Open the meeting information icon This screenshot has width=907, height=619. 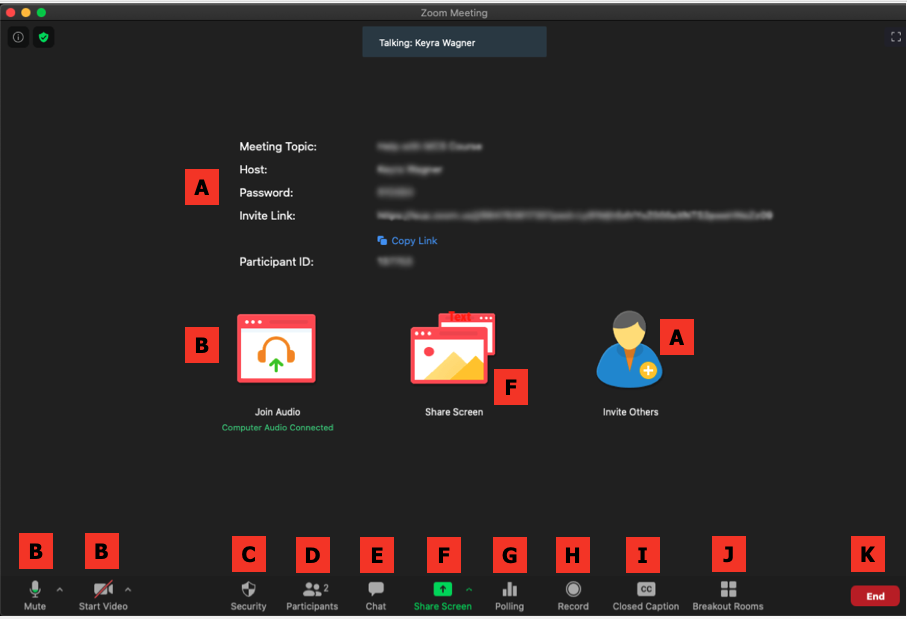tap(19, 37)
